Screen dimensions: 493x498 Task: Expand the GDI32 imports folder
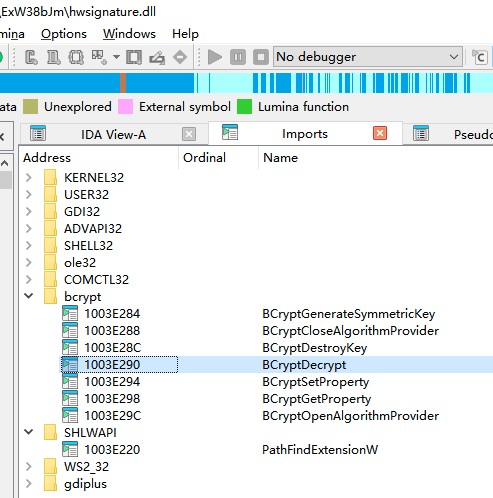pyautogui.click(x=29, y=211)
